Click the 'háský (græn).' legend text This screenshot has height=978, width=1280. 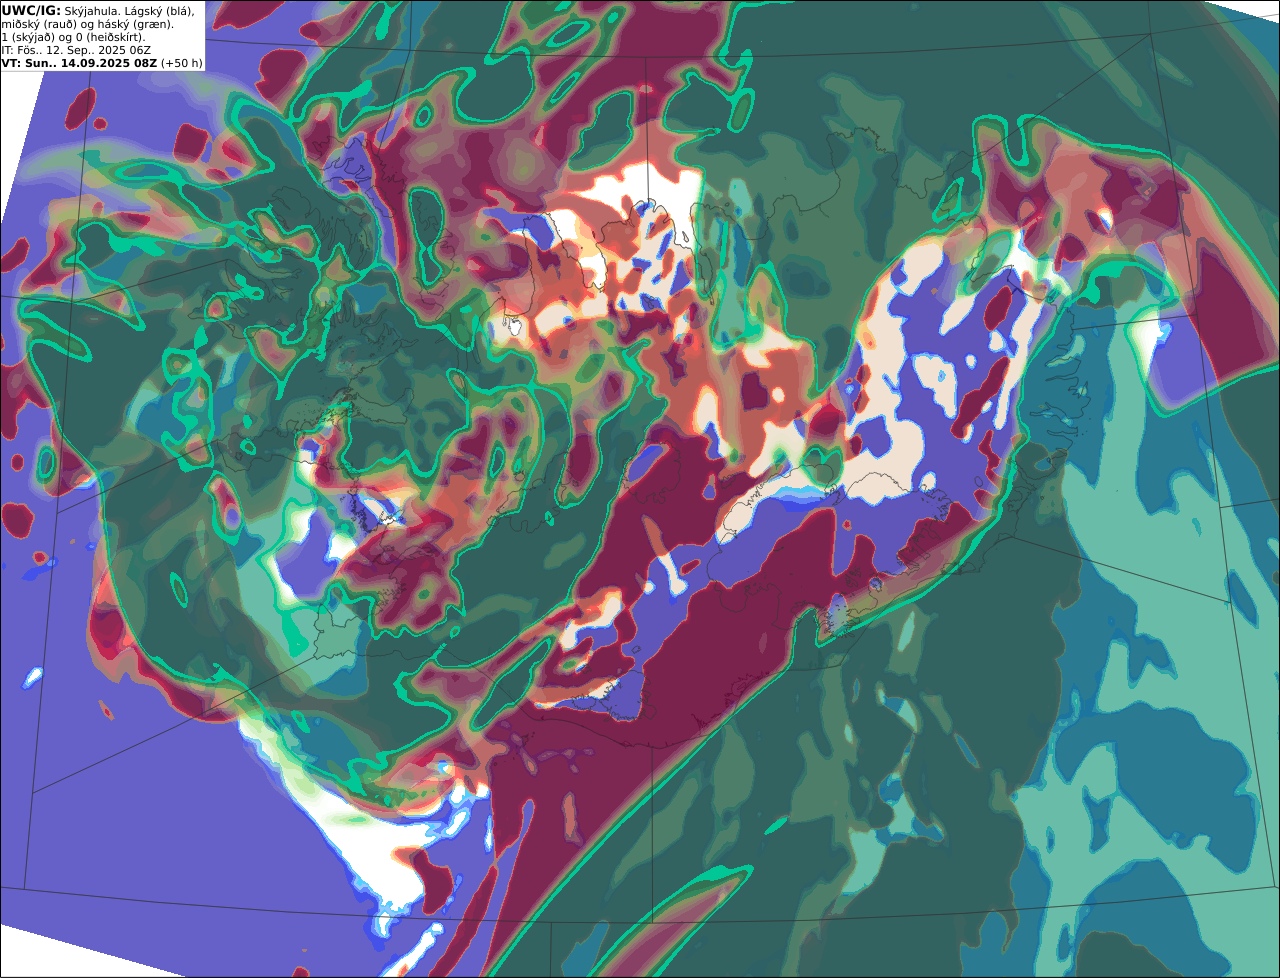(135, 25)
